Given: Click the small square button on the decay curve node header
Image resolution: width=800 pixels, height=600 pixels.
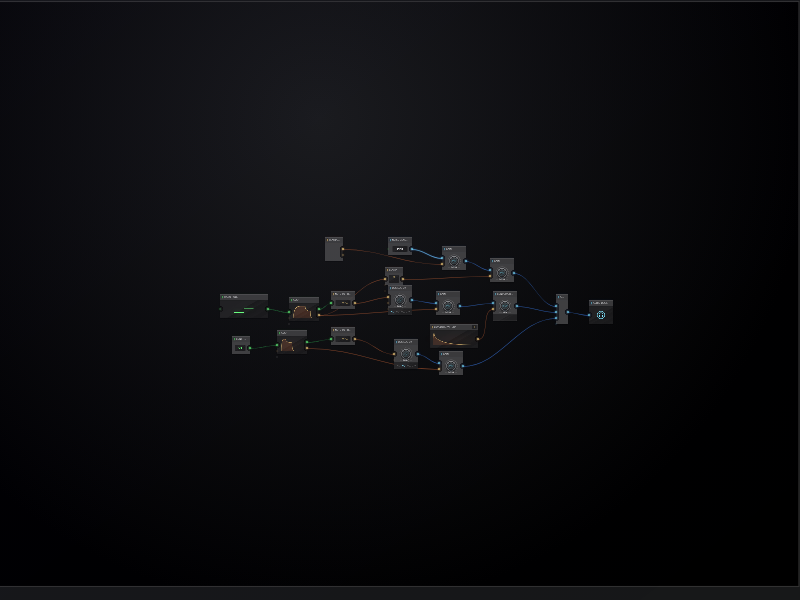Looking at the screenshot, I should (474, 327).
